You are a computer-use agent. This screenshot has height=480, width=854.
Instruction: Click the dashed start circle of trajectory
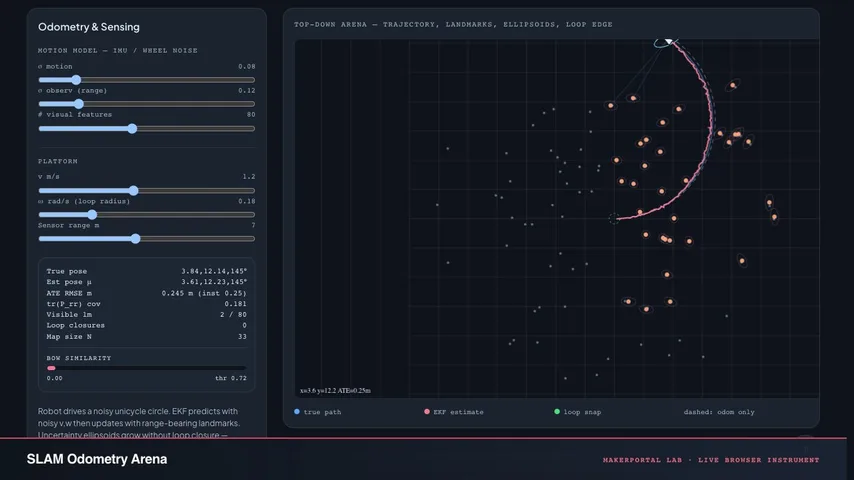(614, 218)
